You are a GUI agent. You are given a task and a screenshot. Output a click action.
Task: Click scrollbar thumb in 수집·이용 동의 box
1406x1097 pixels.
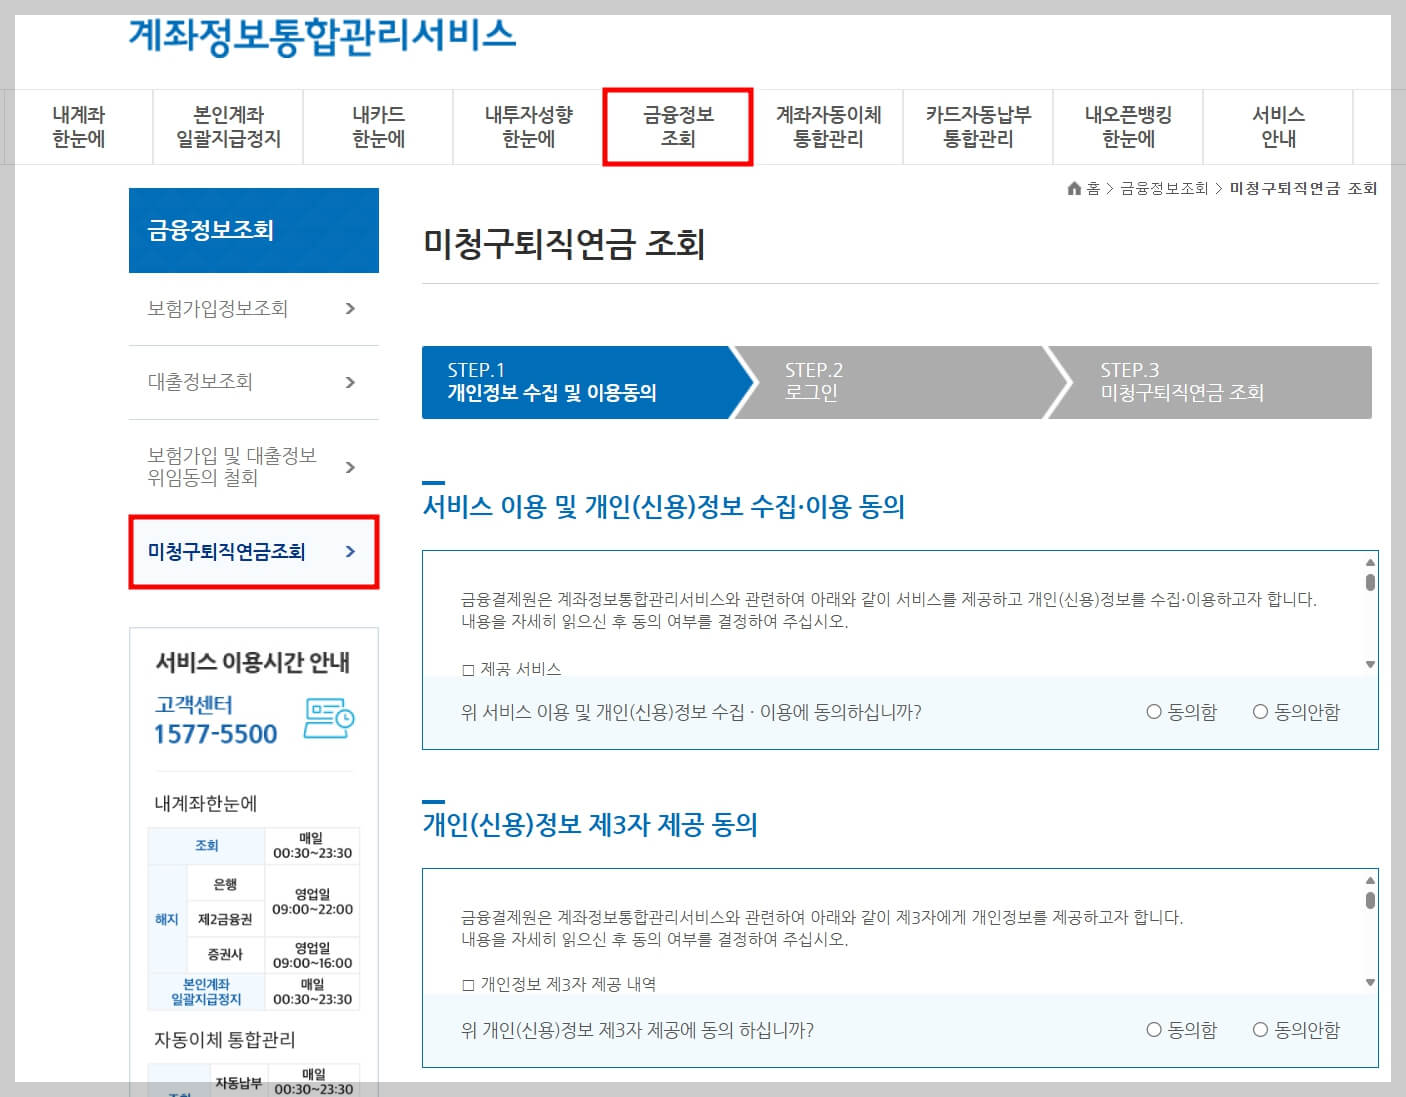1370,582
